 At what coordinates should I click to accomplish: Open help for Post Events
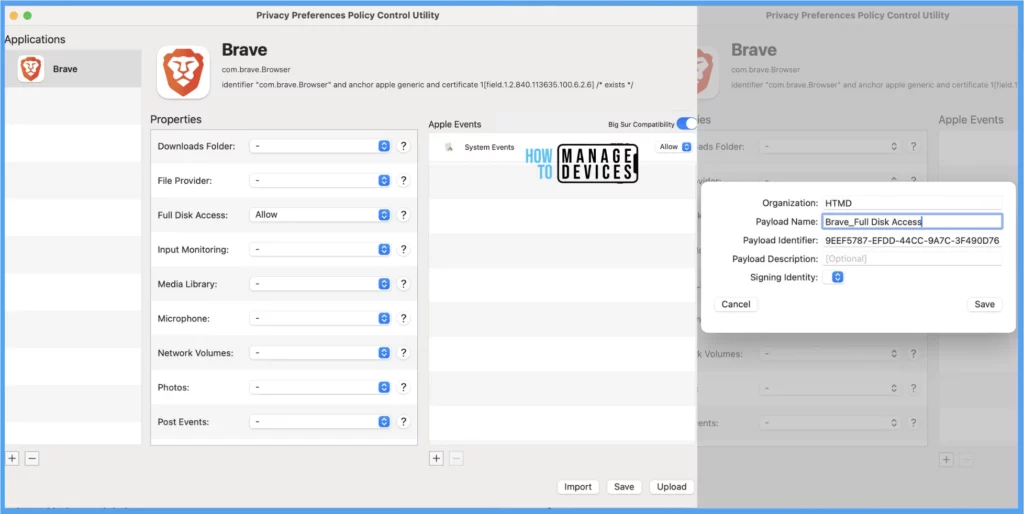(x=404, y=422)
